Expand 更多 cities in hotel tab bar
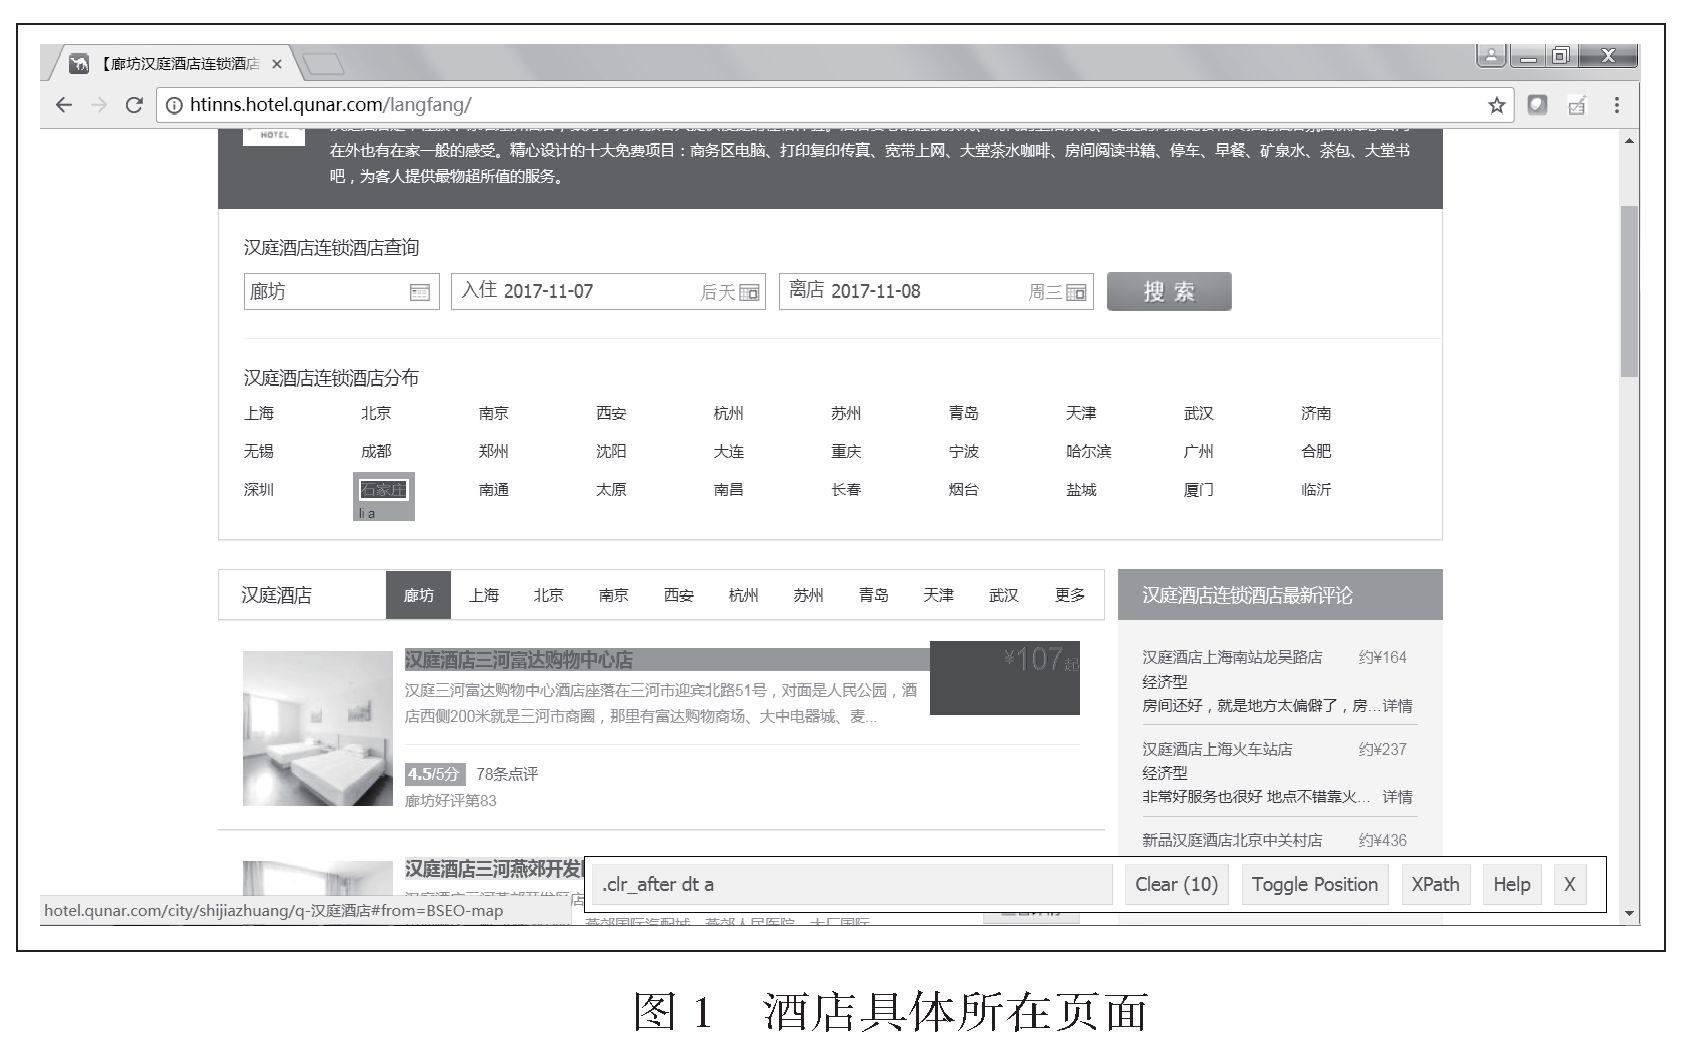This screenshot has height=1054, width=1694. (1069, 595)
